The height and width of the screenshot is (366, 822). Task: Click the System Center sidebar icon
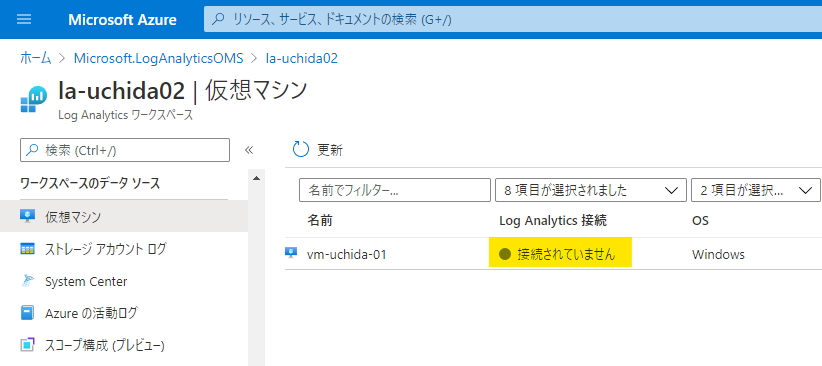[x=27, y=281]
